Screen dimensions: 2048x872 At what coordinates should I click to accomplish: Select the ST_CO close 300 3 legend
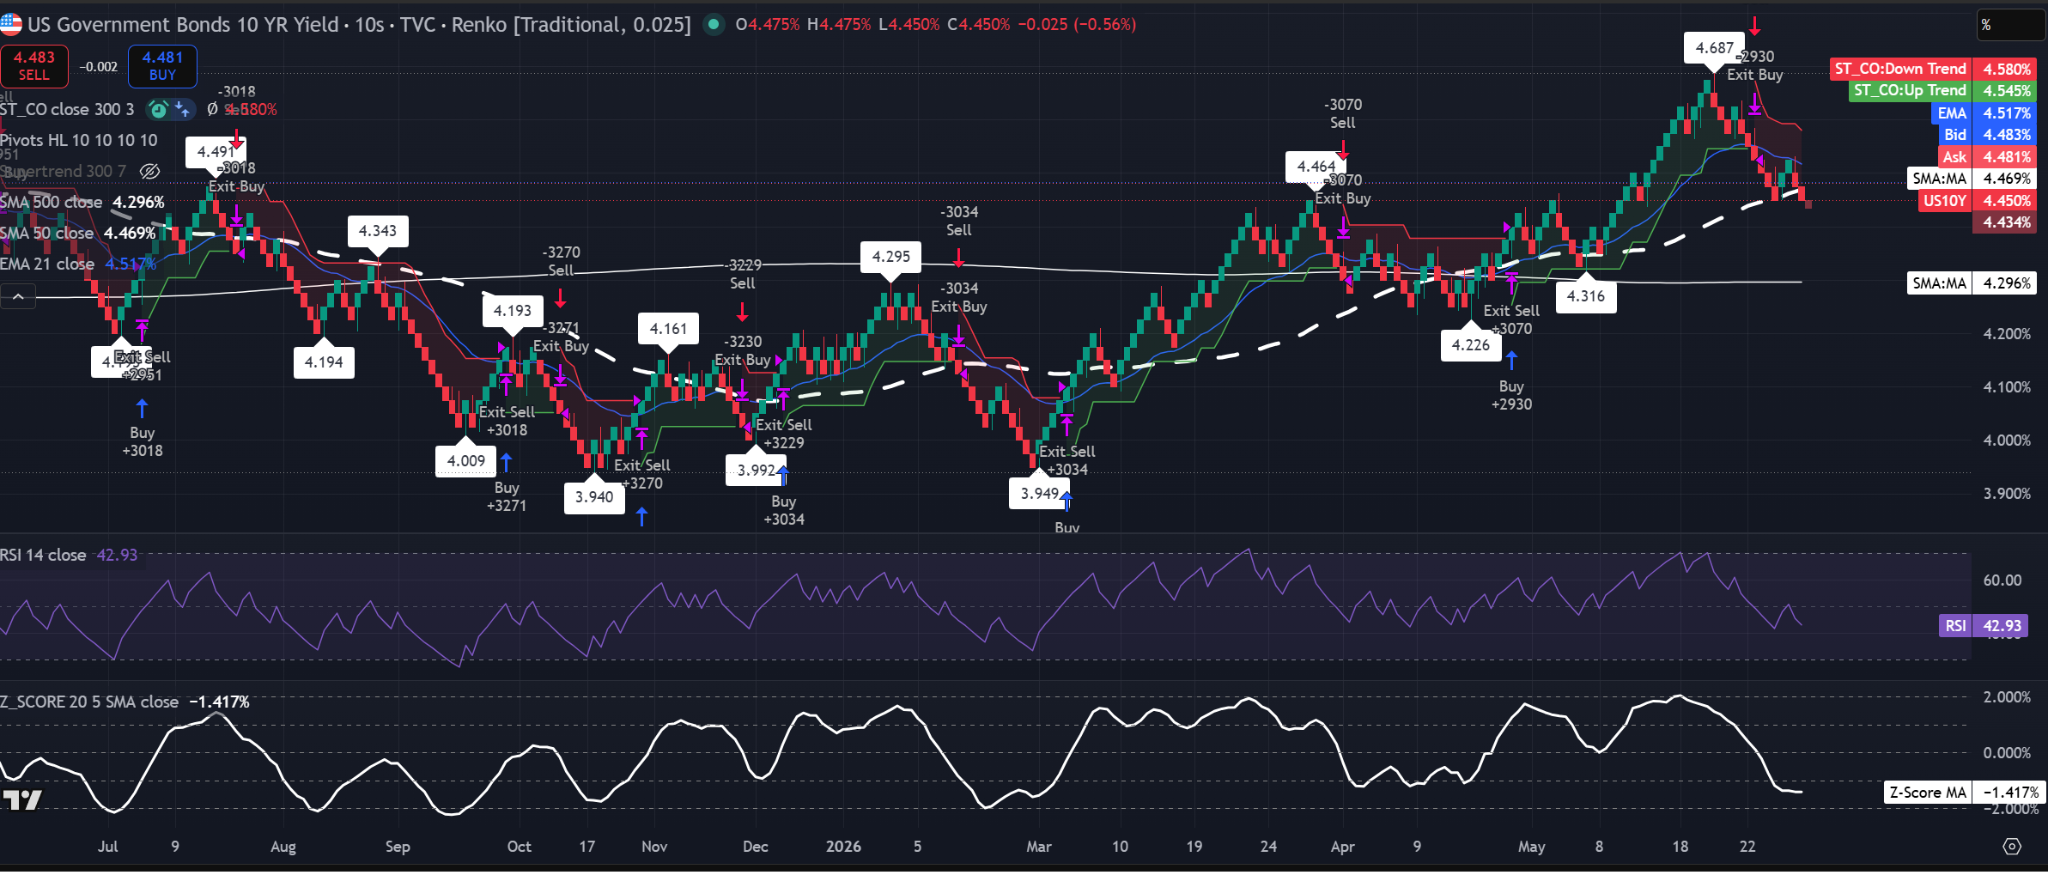point(67,109)
